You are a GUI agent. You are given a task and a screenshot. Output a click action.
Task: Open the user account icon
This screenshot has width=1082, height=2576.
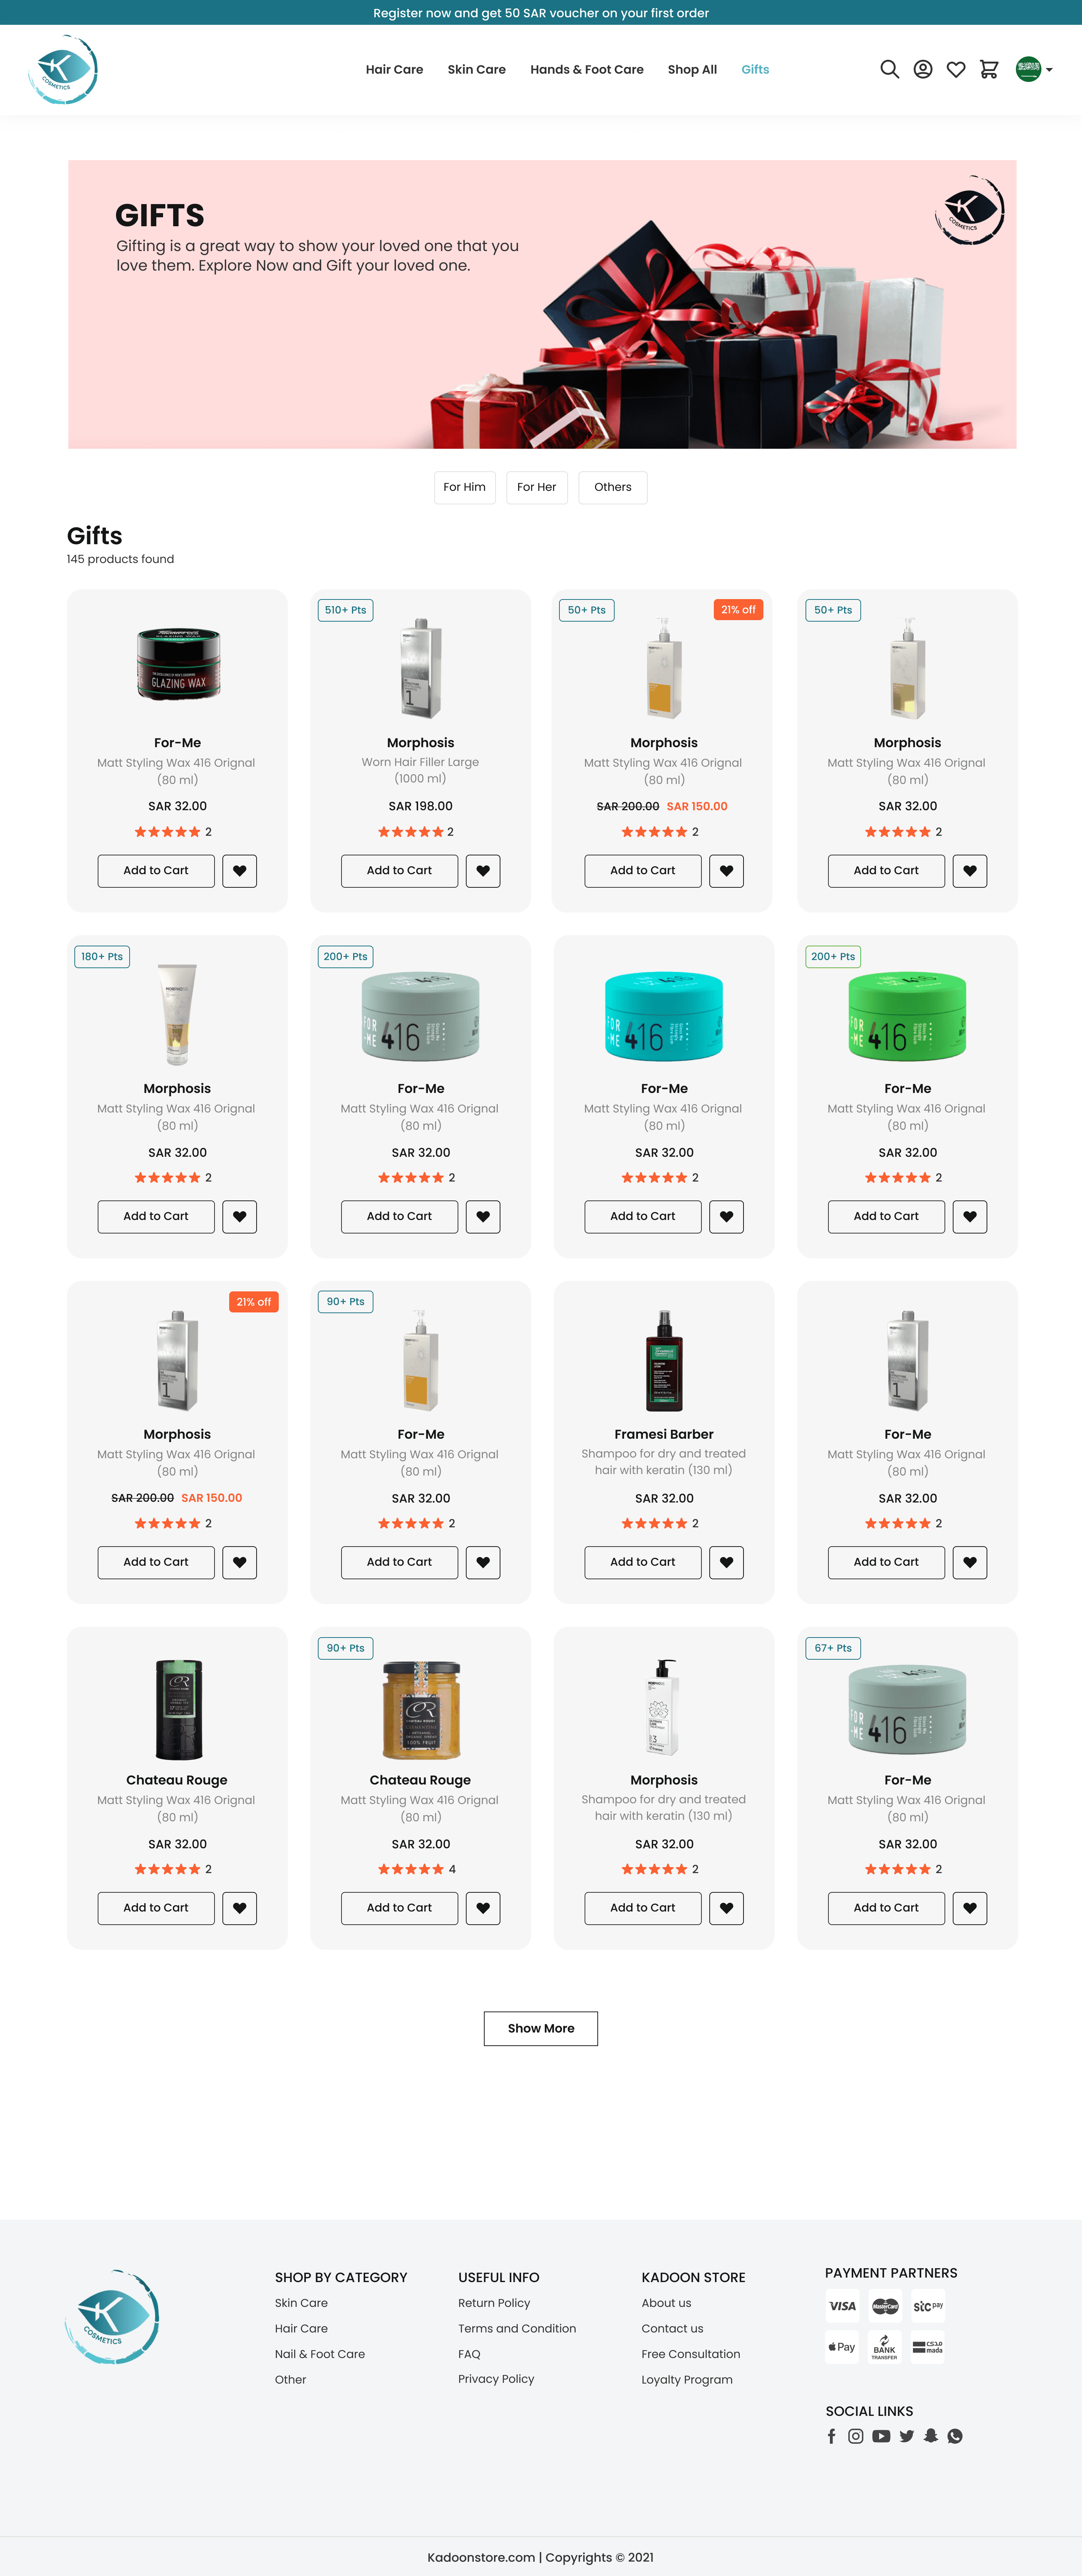coord(923,69)
